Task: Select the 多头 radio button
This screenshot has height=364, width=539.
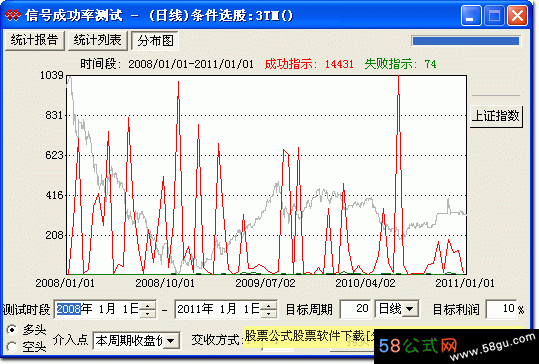Action: (x=12, y=330)
